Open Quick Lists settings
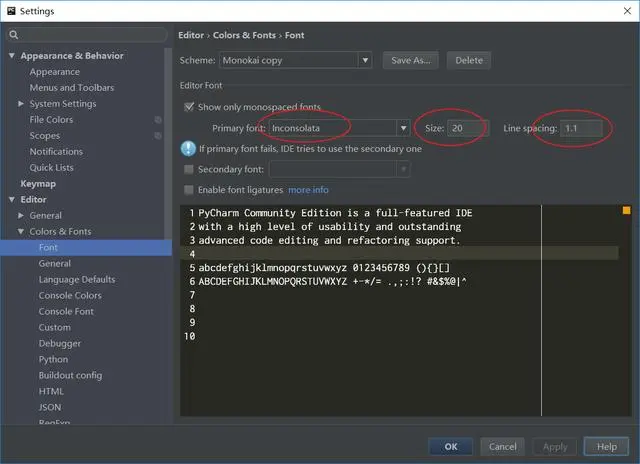This screenshot has width=640, height=464. coord(51,167)
